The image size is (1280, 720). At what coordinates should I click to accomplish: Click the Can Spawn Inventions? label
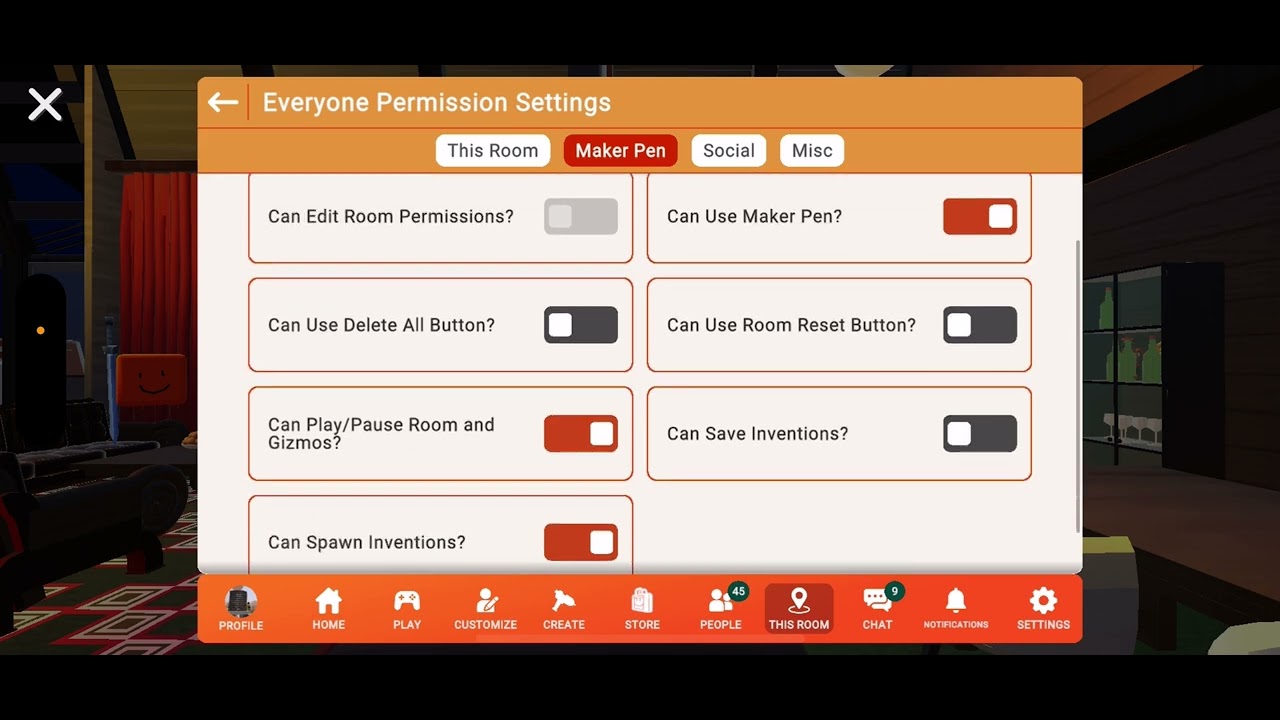(367, 542)
